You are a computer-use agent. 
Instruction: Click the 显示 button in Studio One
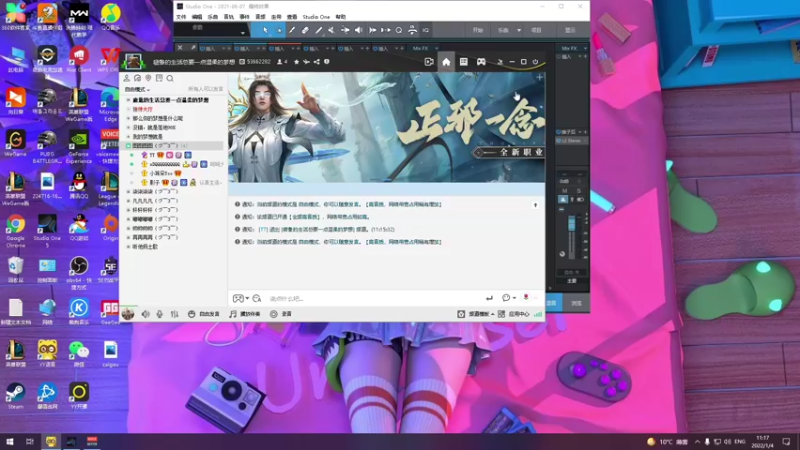570,30
